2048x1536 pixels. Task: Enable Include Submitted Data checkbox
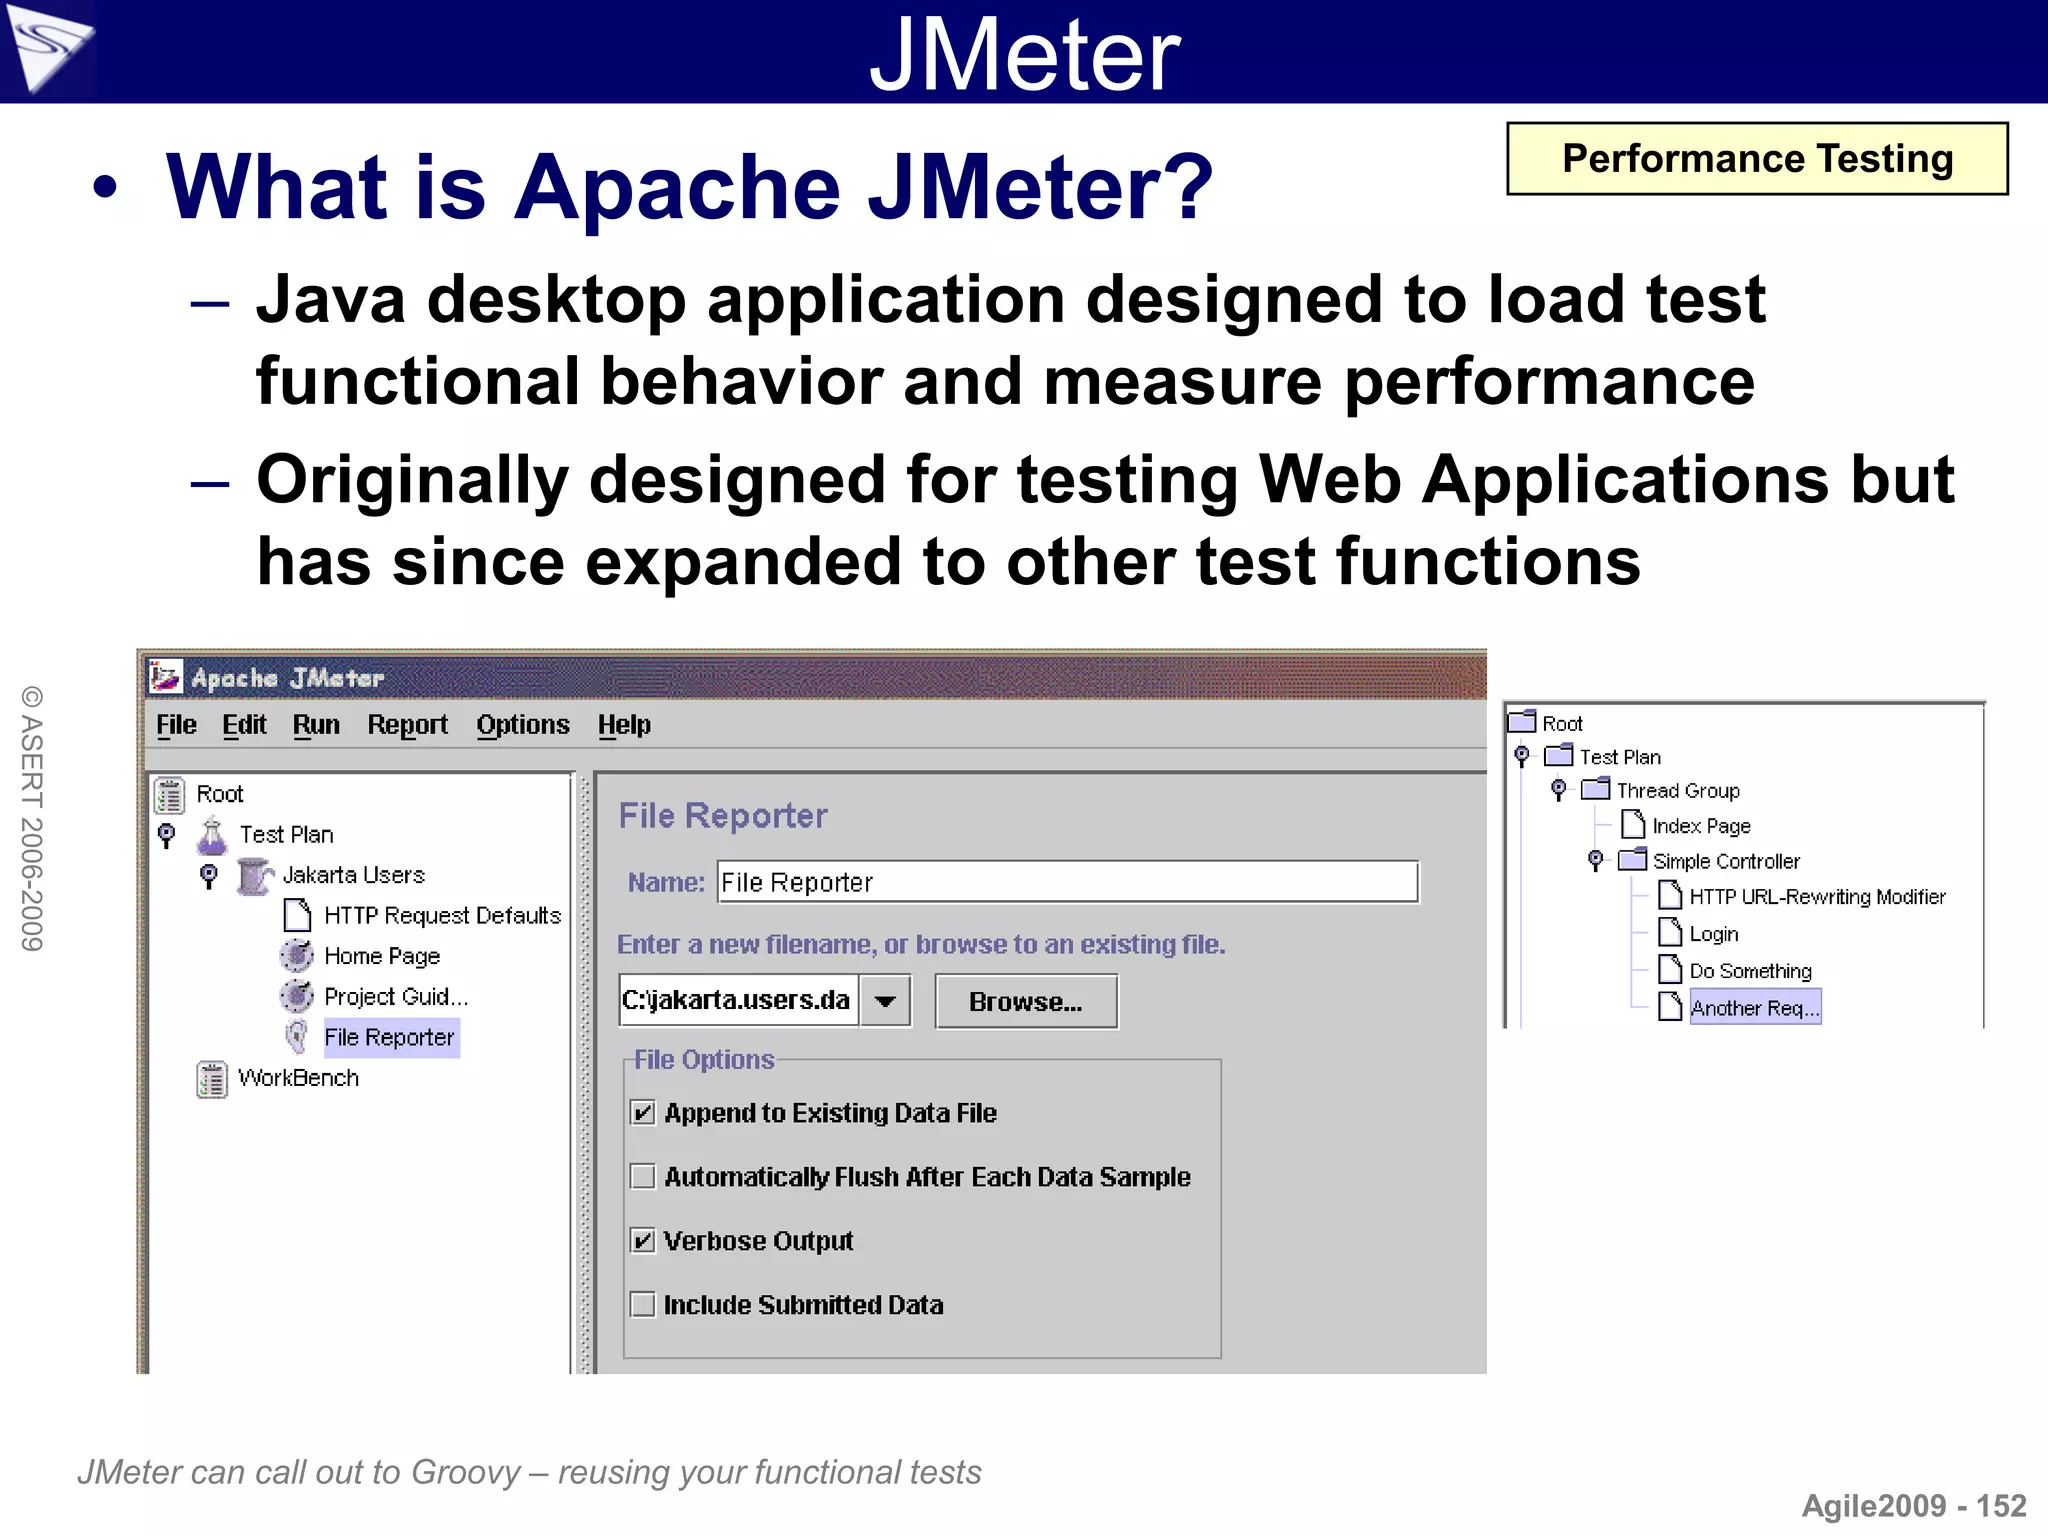click(x=643, y=1305)
